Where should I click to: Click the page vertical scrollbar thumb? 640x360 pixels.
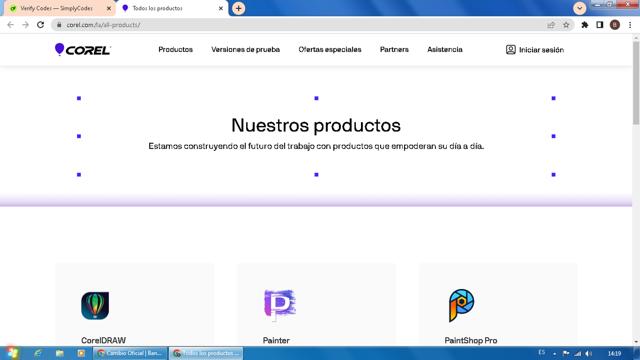(x=636, y=82)
